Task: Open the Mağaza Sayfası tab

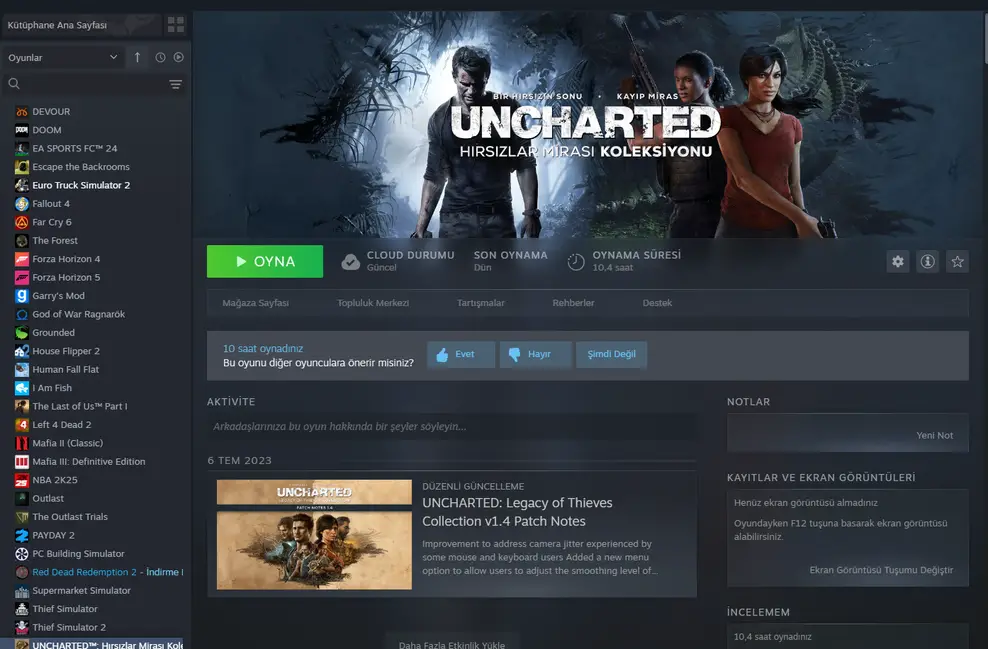Action: click(255, 303)
